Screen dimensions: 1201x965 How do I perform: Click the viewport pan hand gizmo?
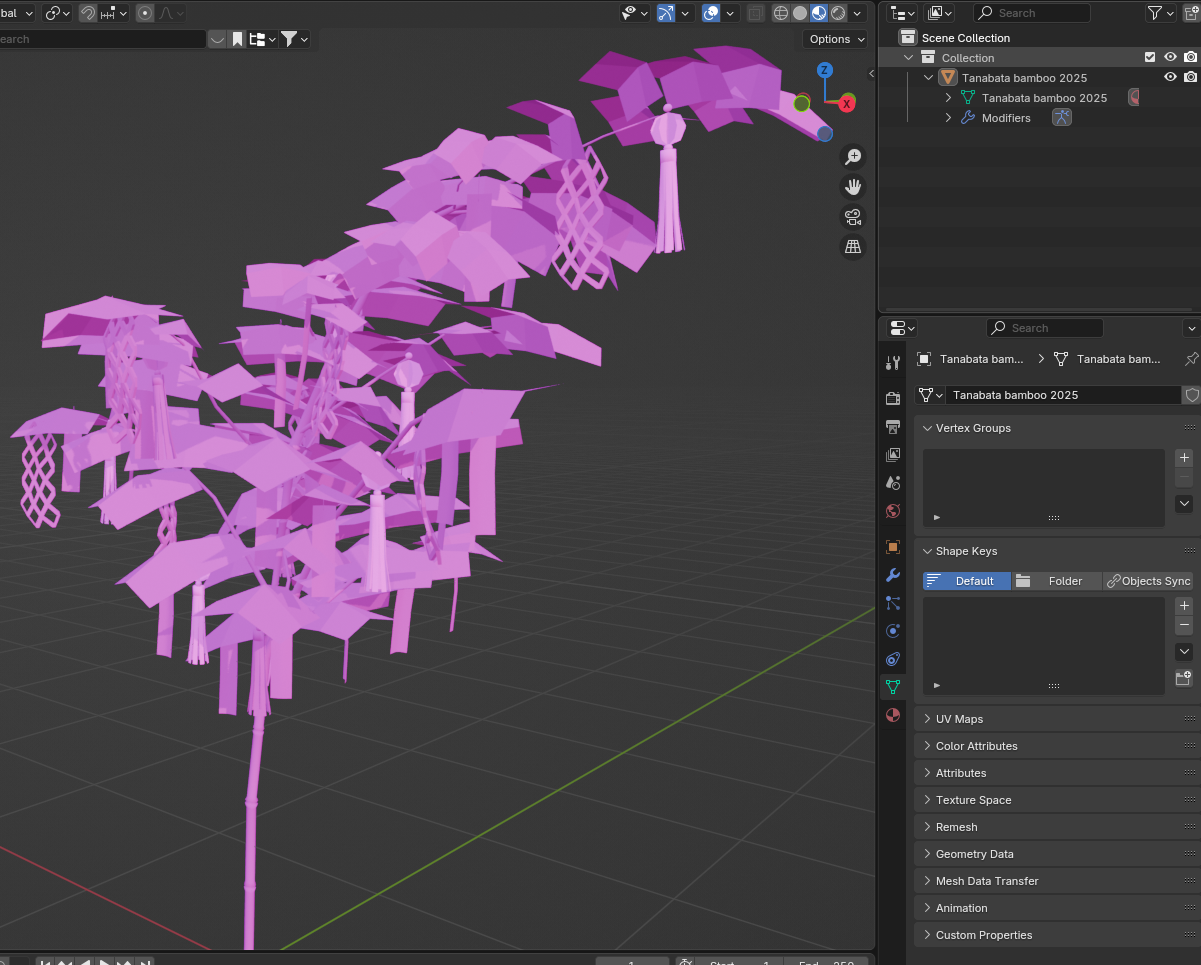pyautogui.click(x=853, y=187)
